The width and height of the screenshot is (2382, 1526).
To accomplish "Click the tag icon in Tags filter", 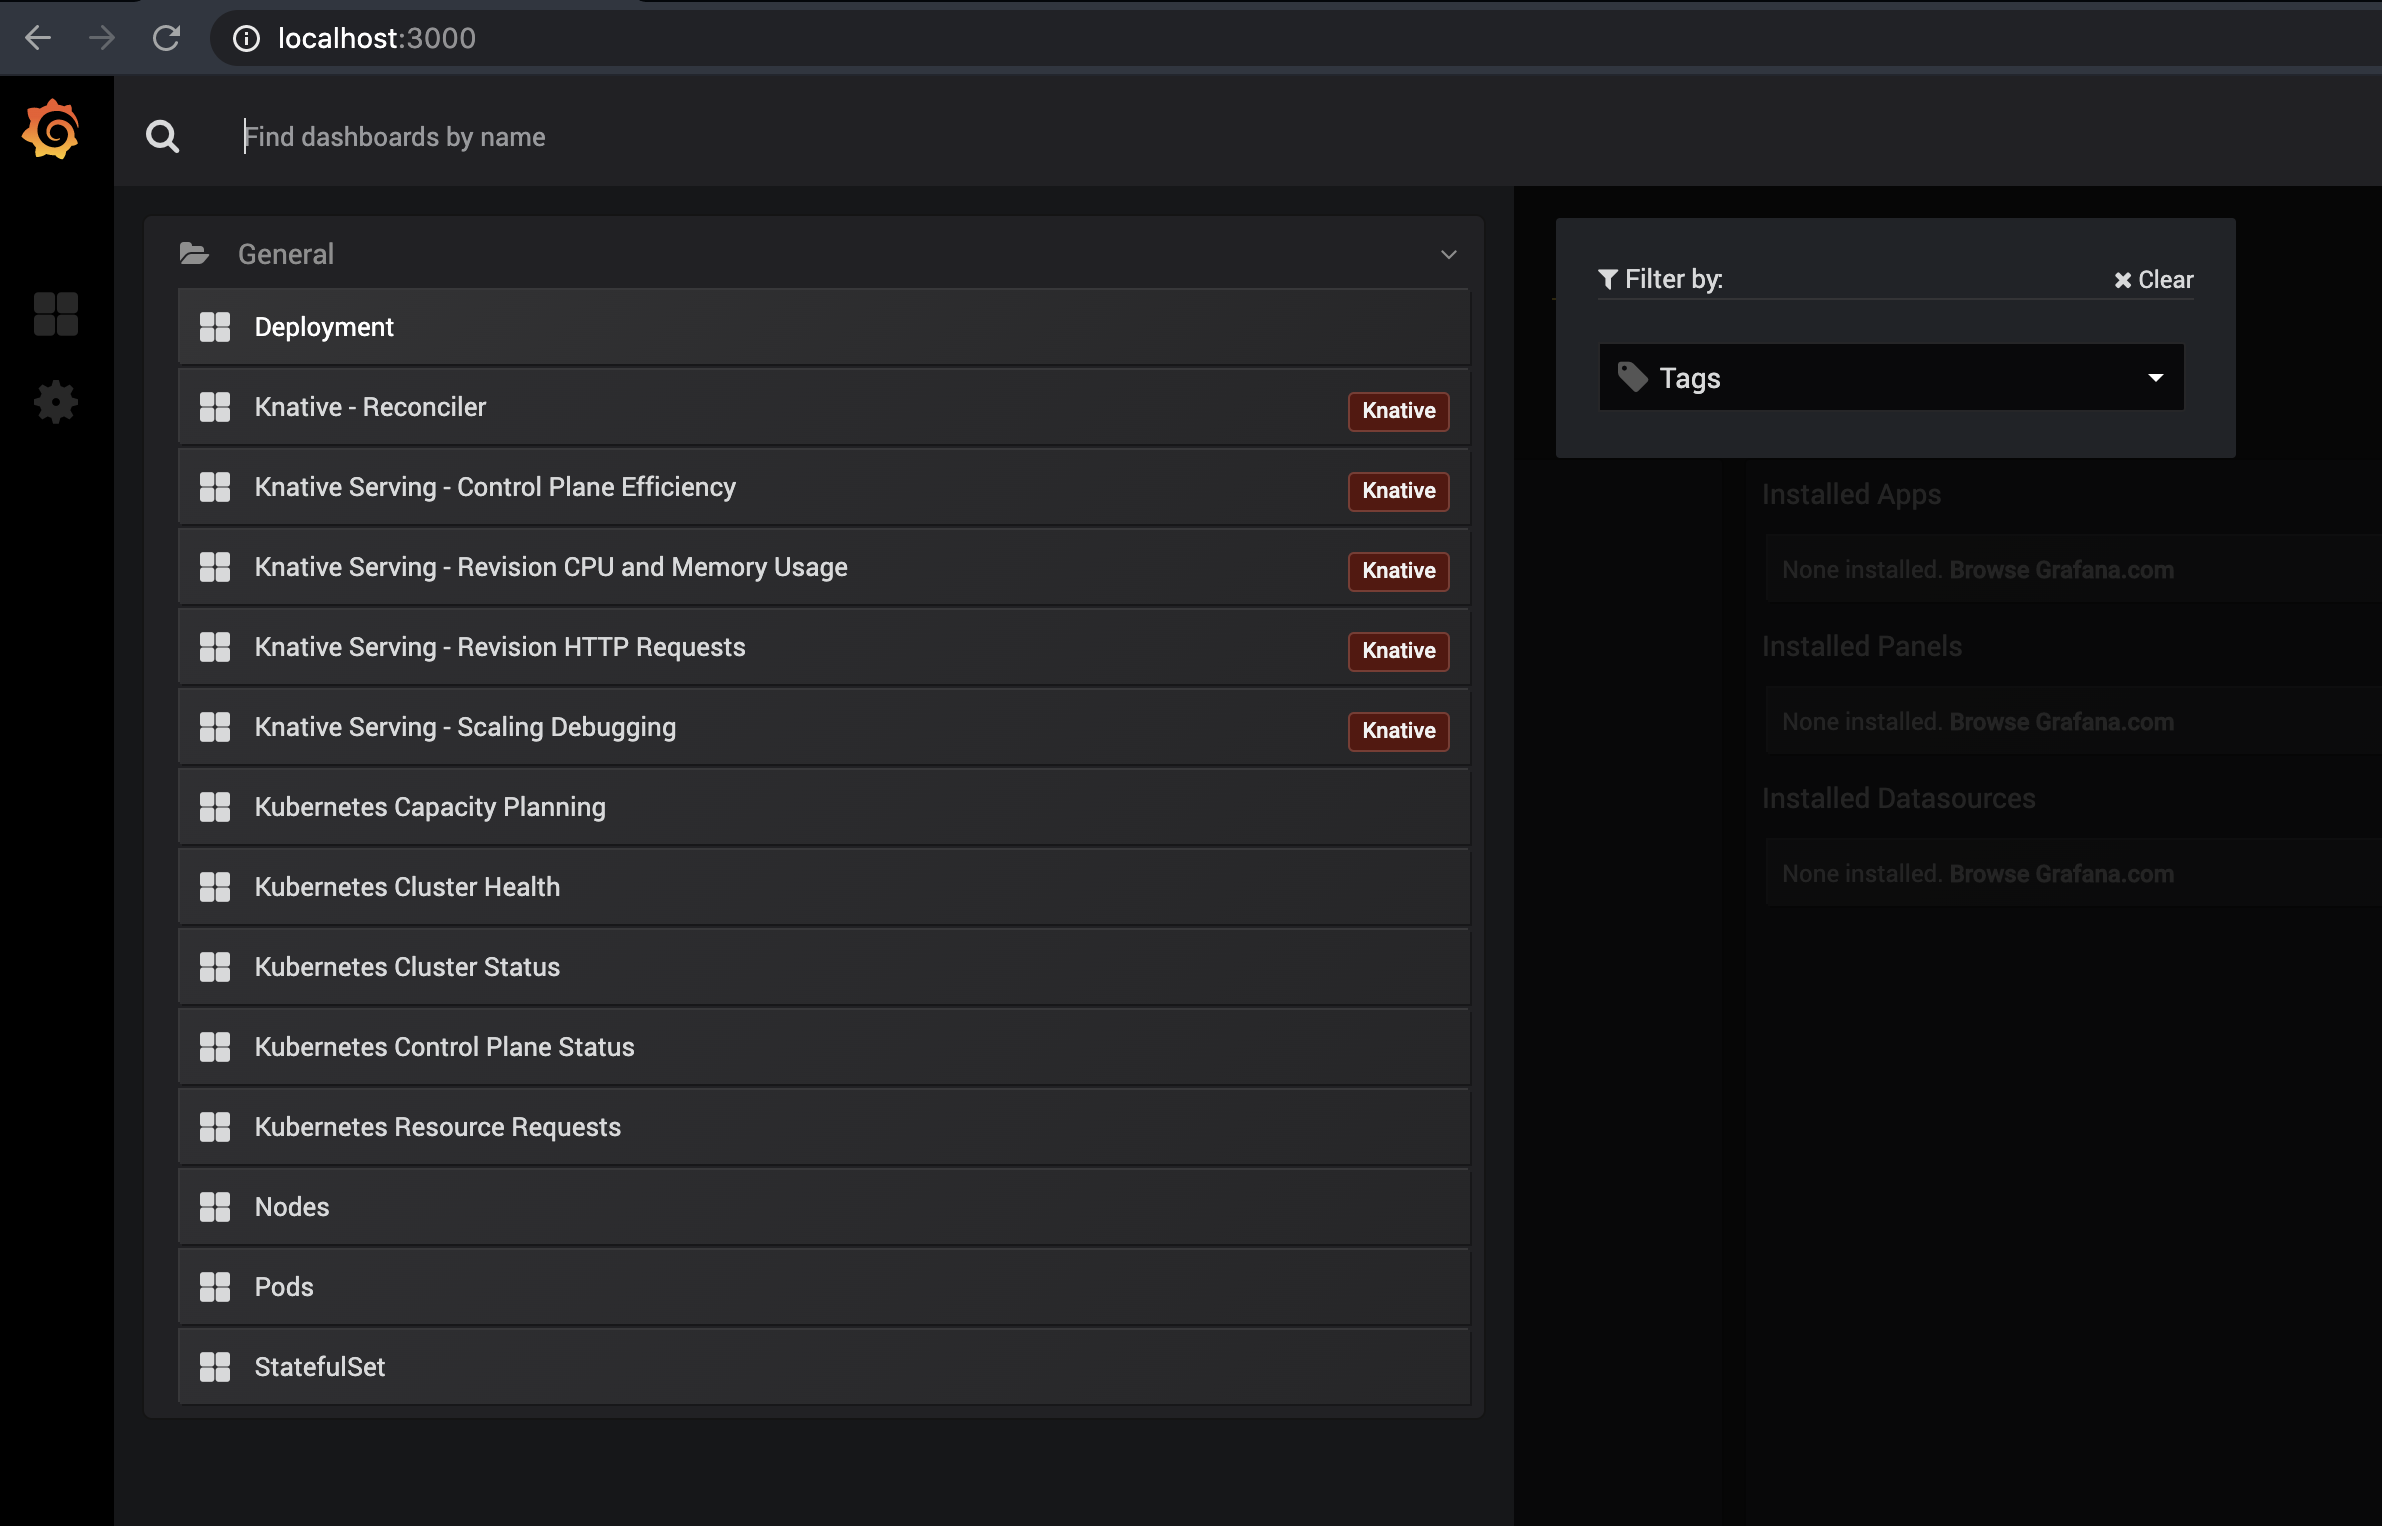I will coord(1633,377).
